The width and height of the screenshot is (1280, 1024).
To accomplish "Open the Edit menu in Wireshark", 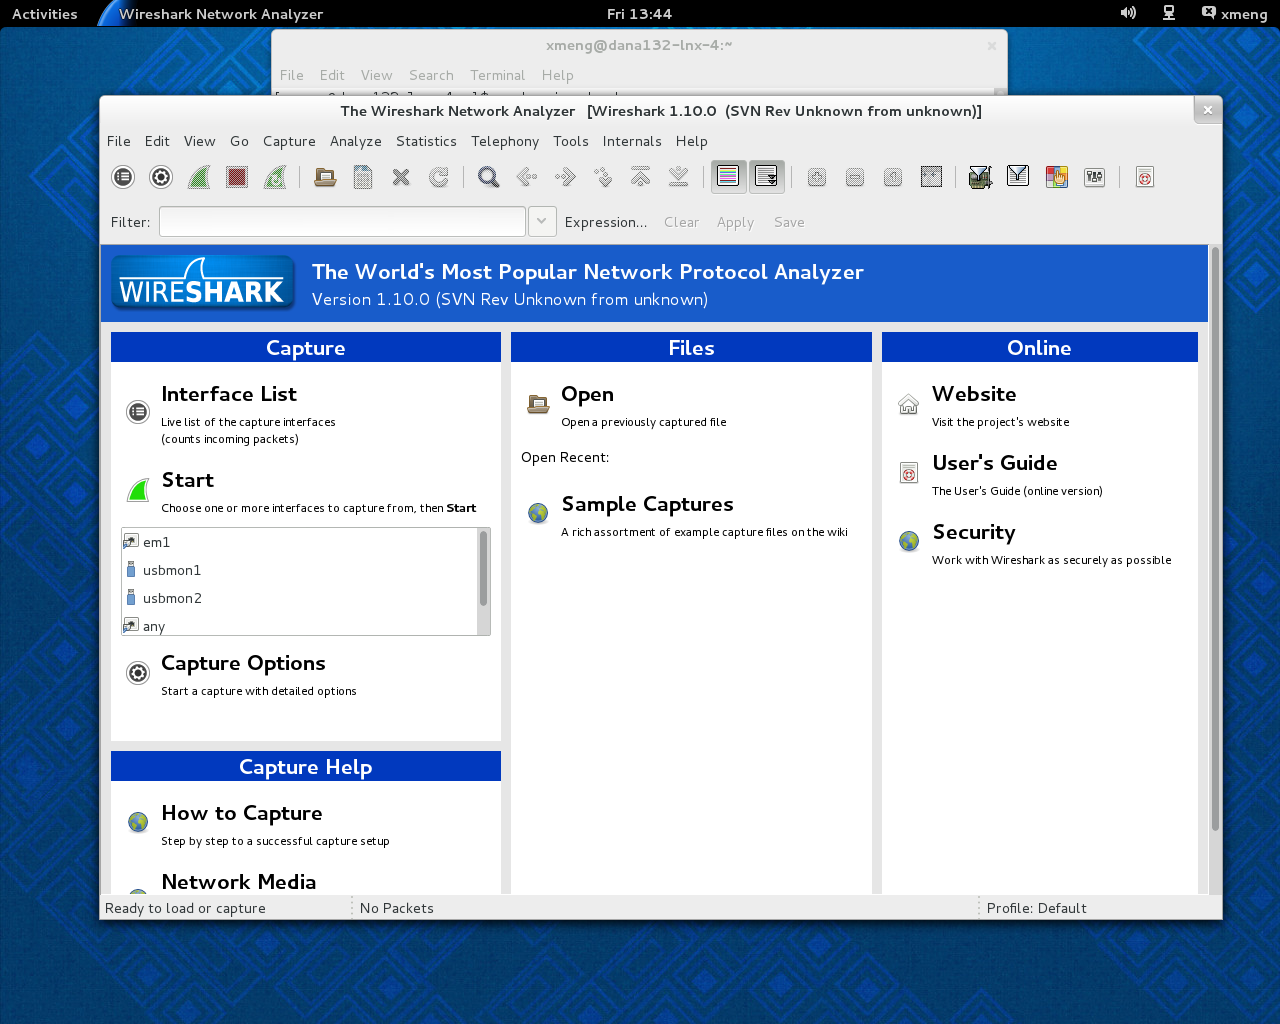I will tap(157, 141).
